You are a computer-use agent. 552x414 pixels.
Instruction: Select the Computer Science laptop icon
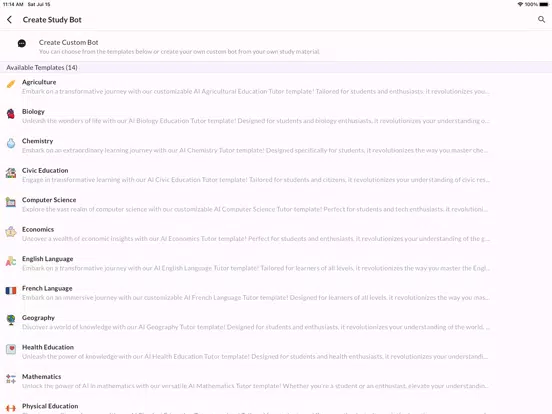click(11, 202)
